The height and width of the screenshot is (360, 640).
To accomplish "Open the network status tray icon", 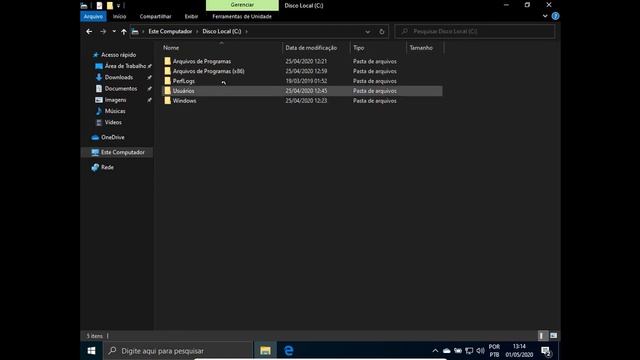I will [469, 351].
